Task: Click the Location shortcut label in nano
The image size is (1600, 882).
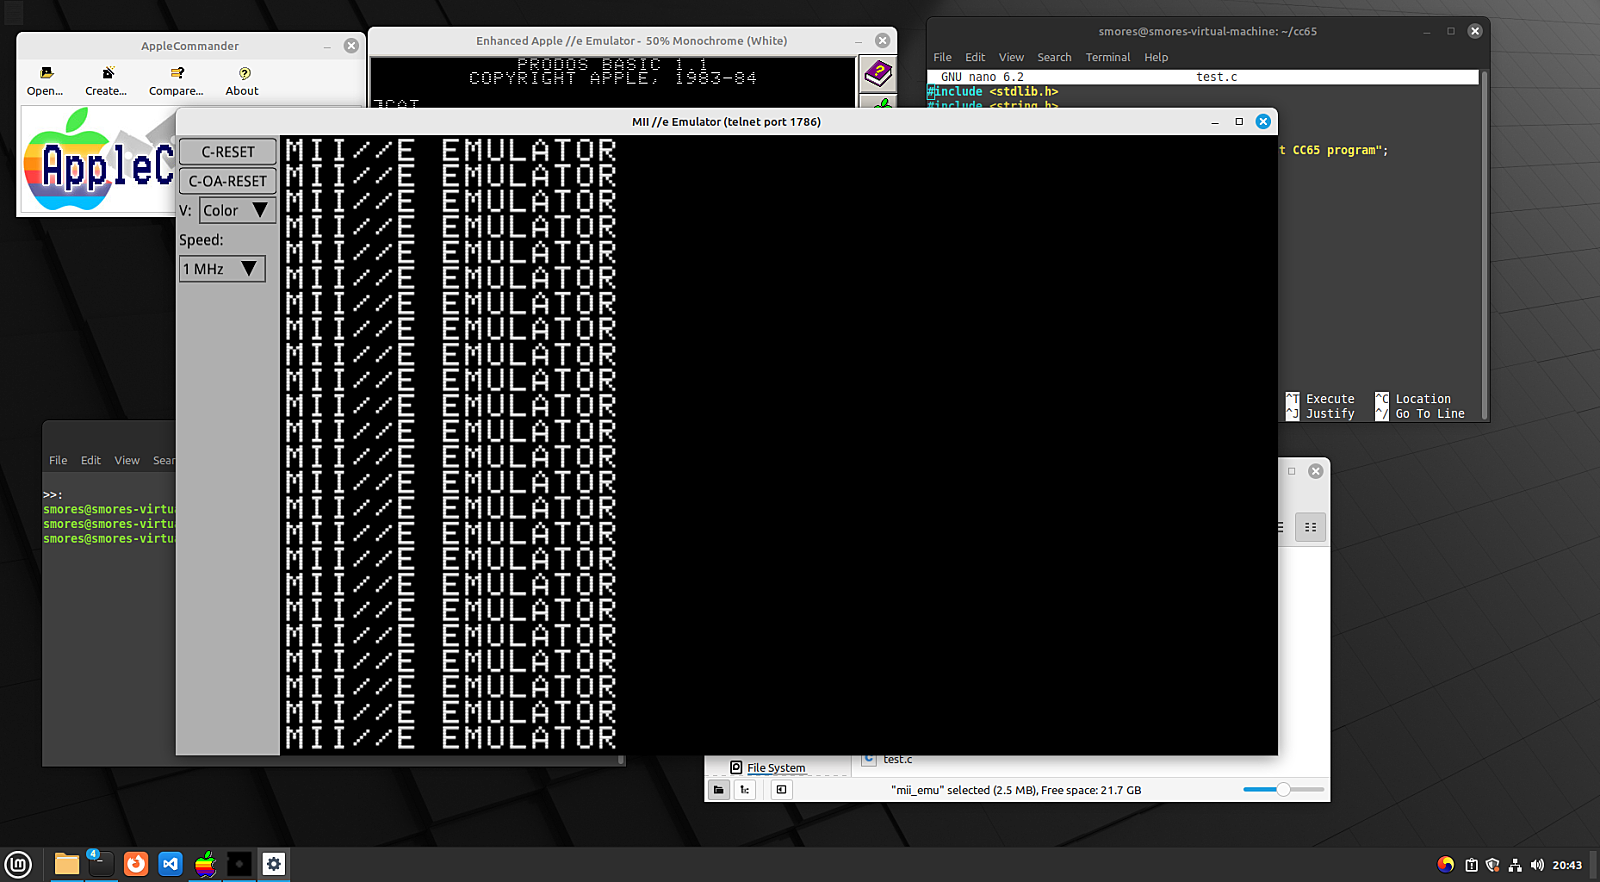Action: (1423, 399)
